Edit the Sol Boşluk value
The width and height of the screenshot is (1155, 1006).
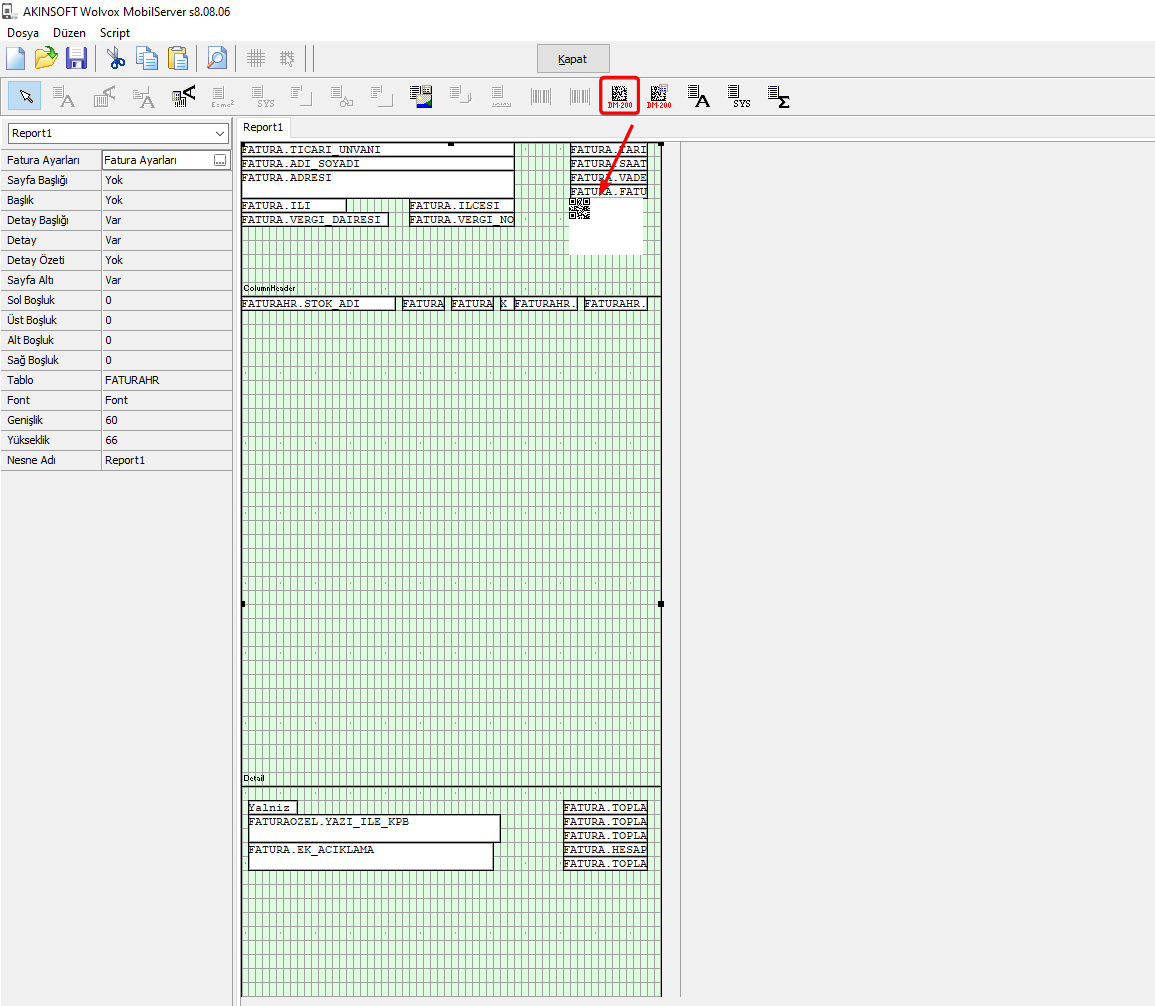166,300
